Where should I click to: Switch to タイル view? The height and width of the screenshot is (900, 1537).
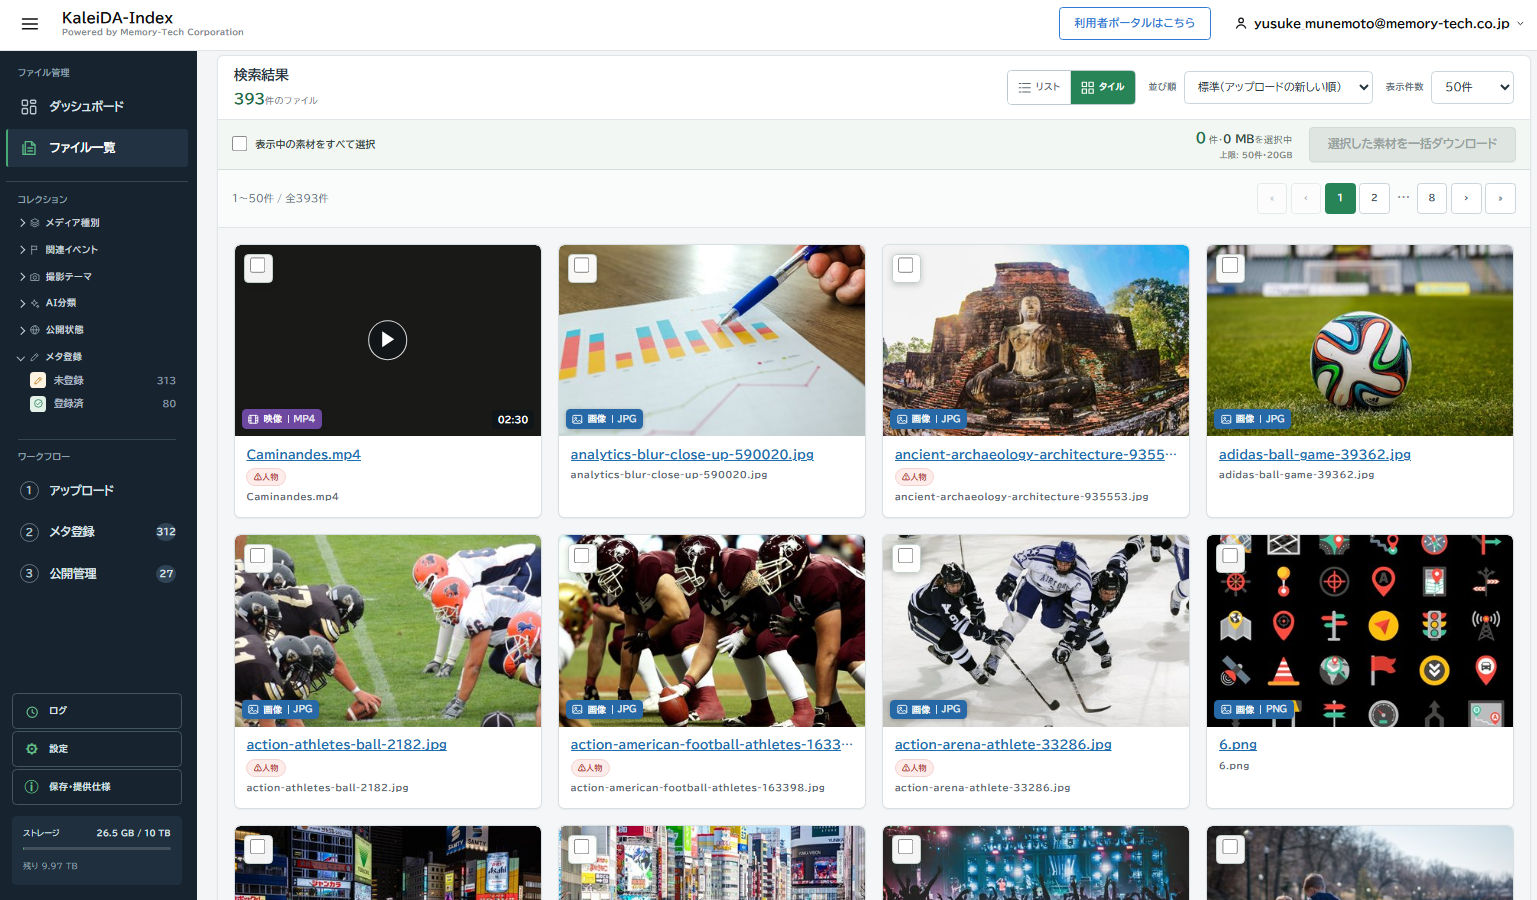(x=1103, y=87)
